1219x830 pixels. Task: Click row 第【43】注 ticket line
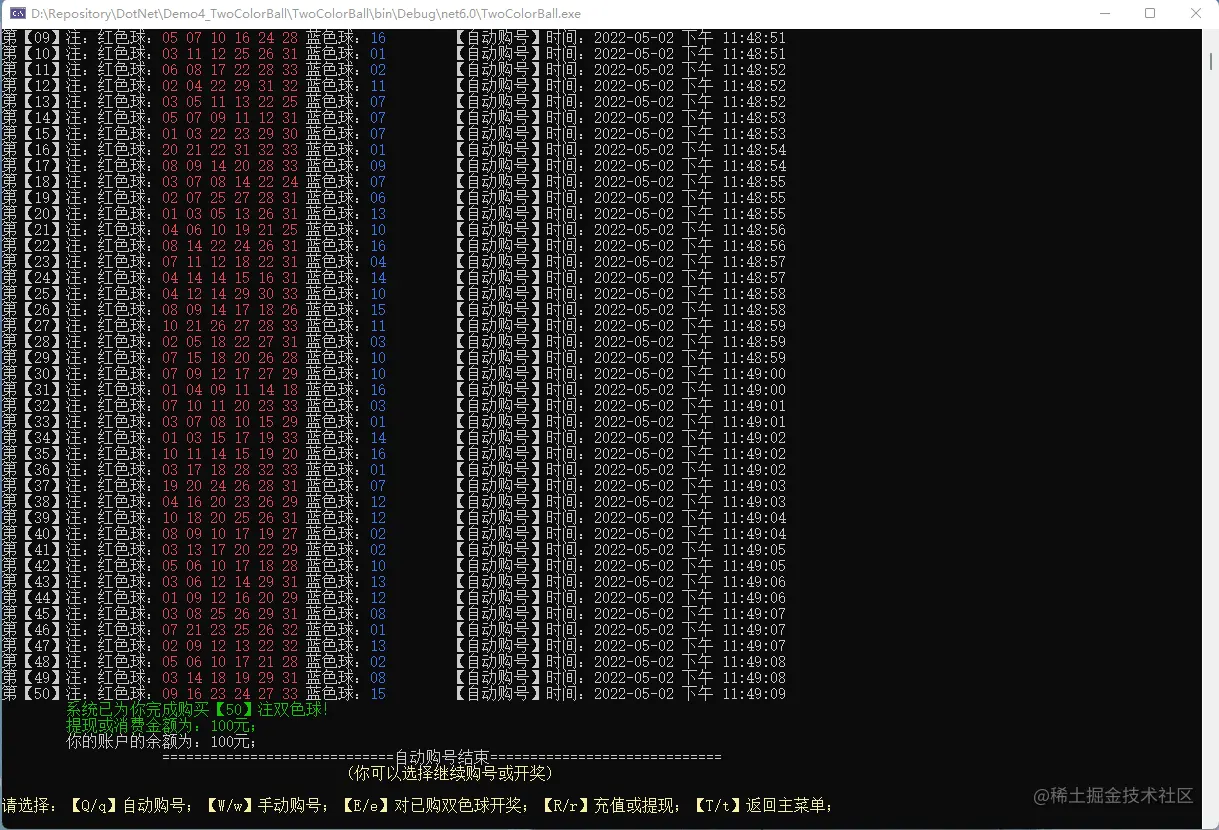click(394, 582)
